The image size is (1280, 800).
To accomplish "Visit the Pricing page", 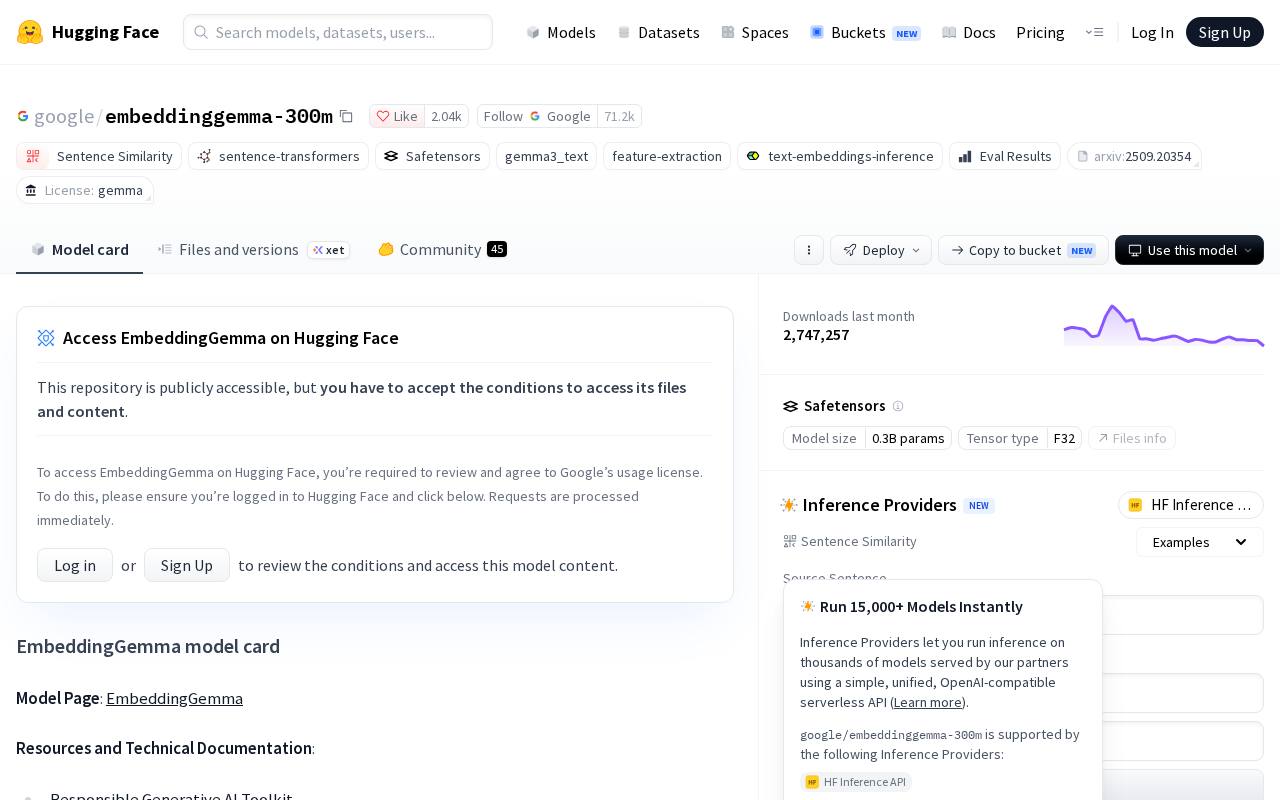I will (x=1040, y=32).
